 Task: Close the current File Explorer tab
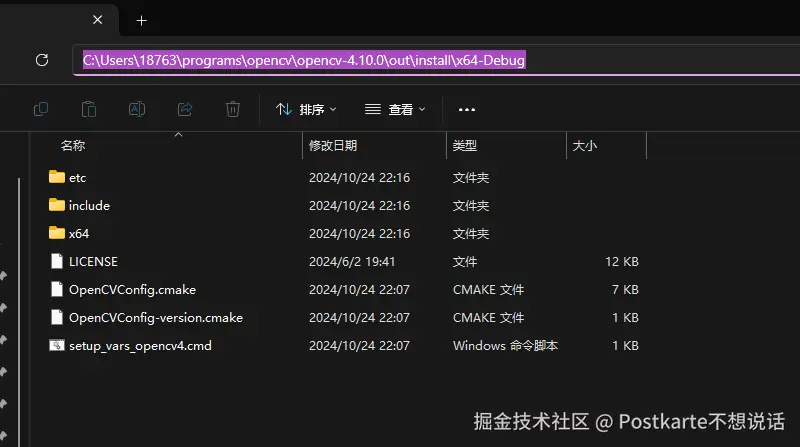point(97,20)
